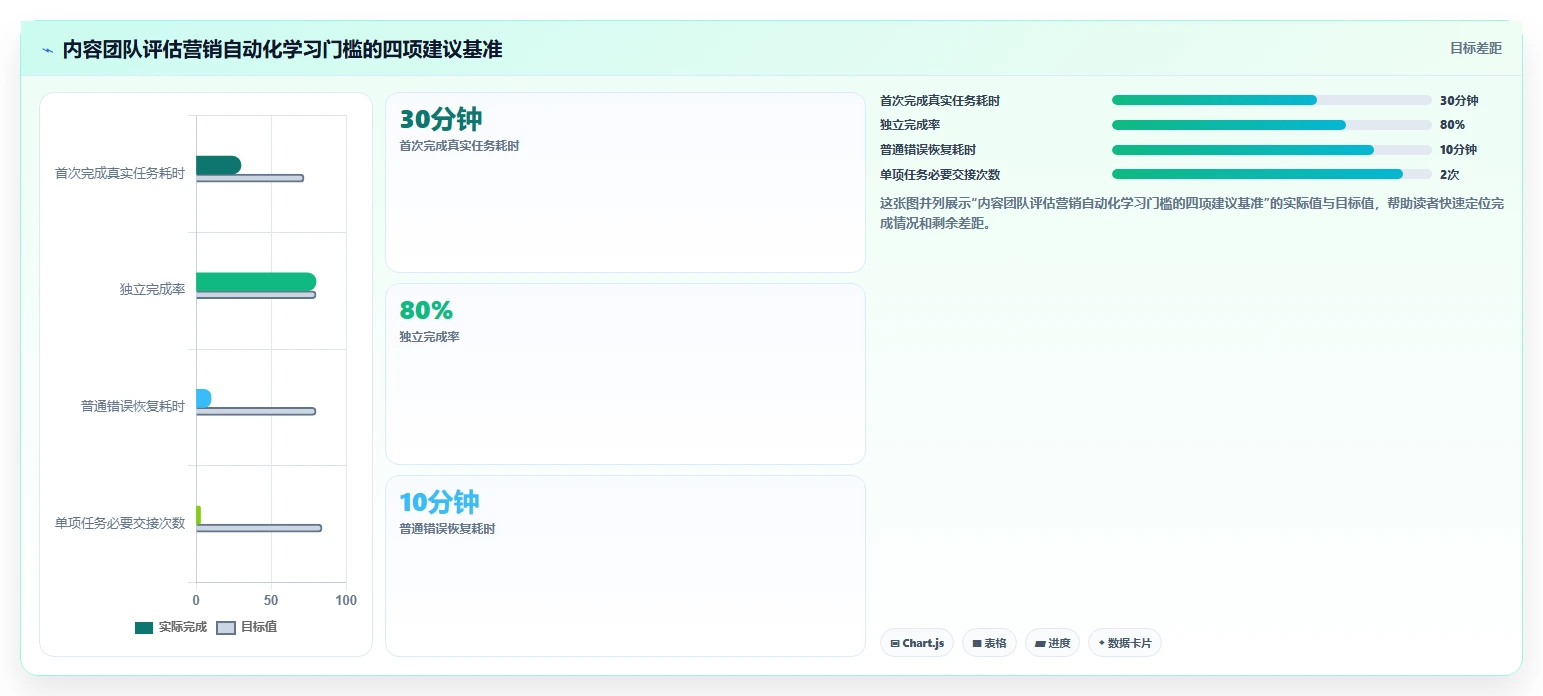Click the description paragraph starting 这张图并列展示
The height and width of the screenshot is (696, 1543).
click(1192, 214)
